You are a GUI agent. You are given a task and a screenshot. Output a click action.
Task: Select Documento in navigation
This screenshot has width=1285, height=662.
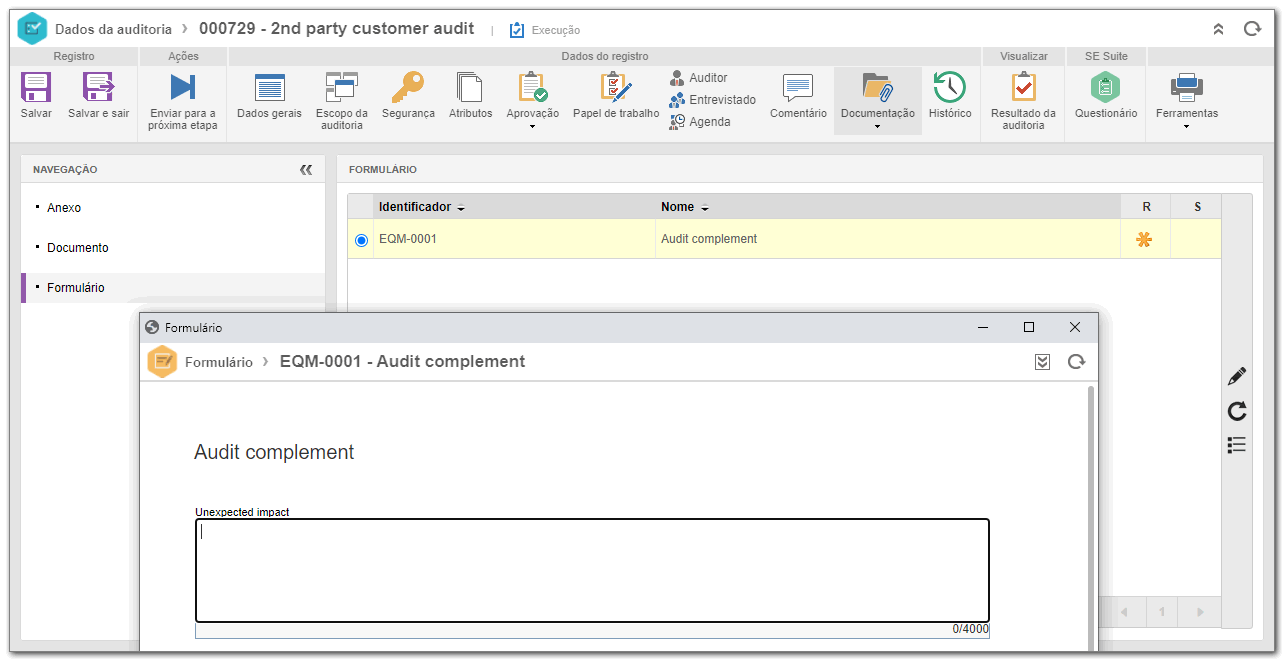[x=78, y=248]
